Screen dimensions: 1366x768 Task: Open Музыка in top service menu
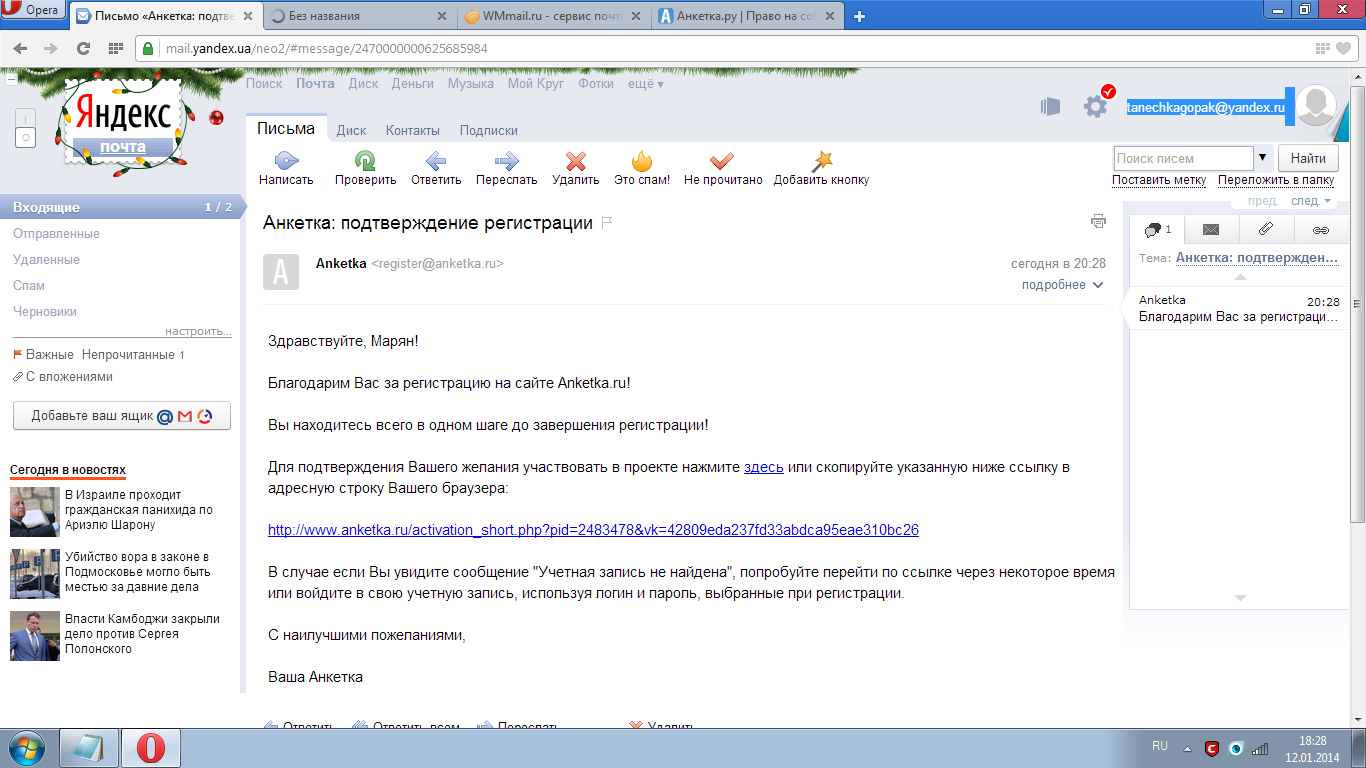coord(471,84)
